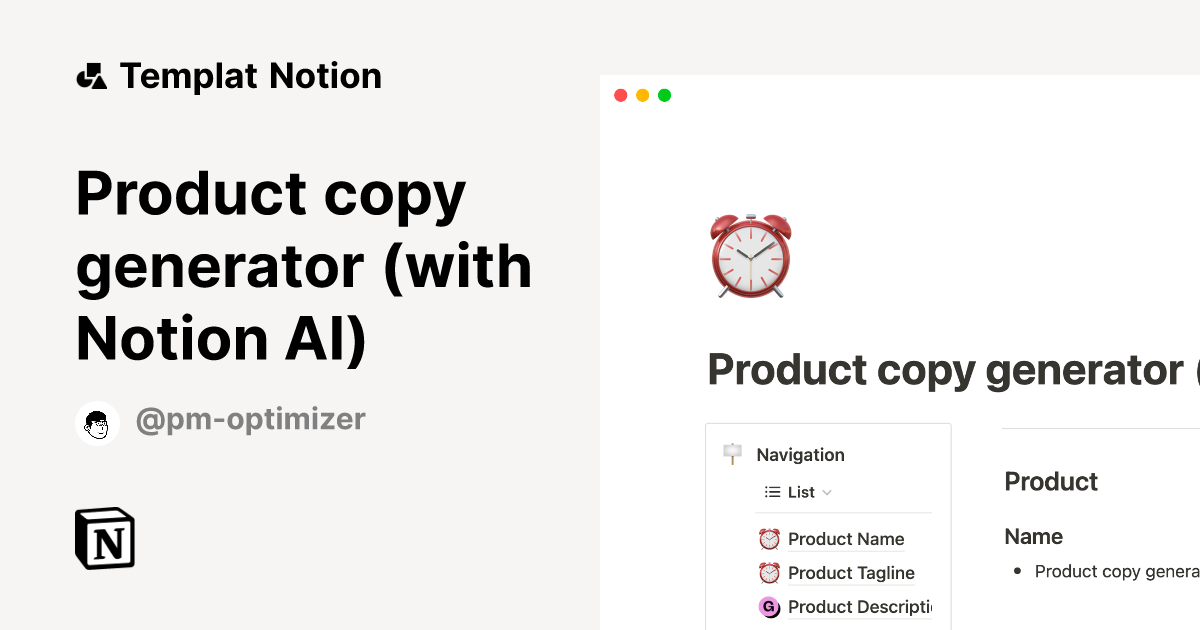The width and height of the screenshot is (1200, 630).
Task: Switch to the List view in Navigation
Action: [x=799, y=492]
